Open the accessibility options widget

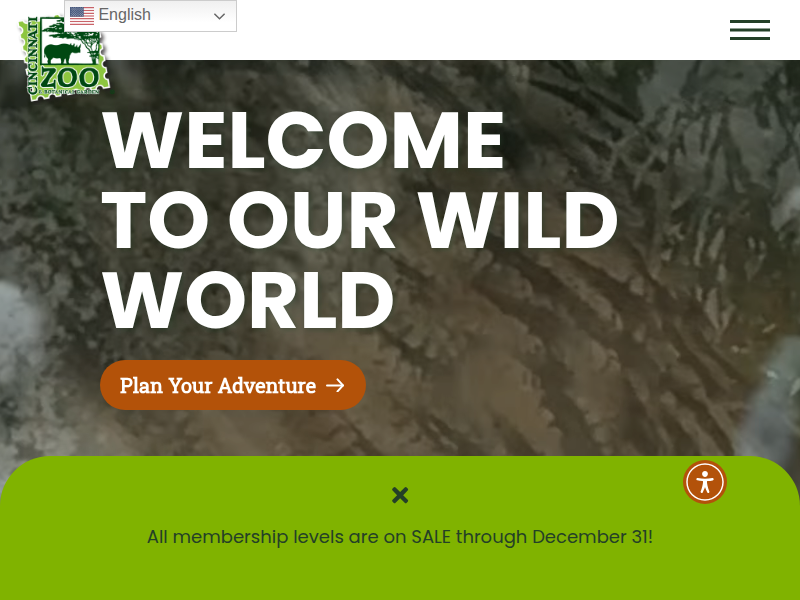(705, 482)
